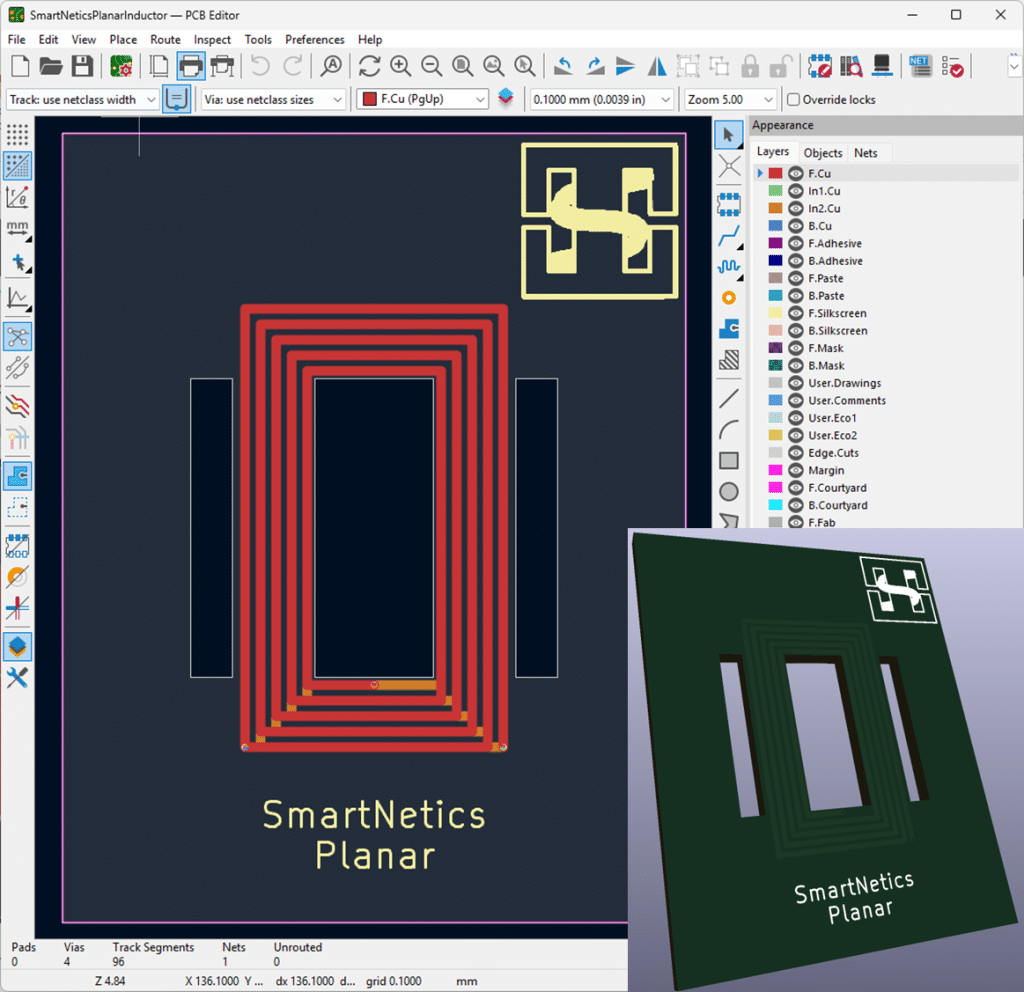
Task: Open the grid size 0.1000 mm dropdown
Action: [601, 99]
